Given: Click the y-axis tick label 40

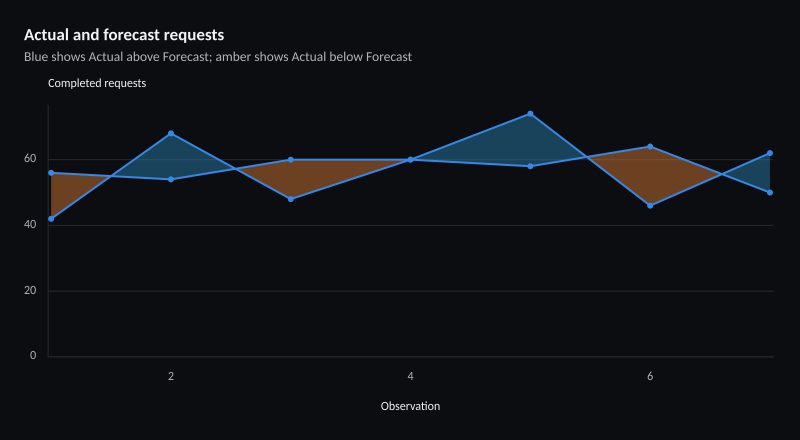Looking at the screenshot, I should point(31,225).
